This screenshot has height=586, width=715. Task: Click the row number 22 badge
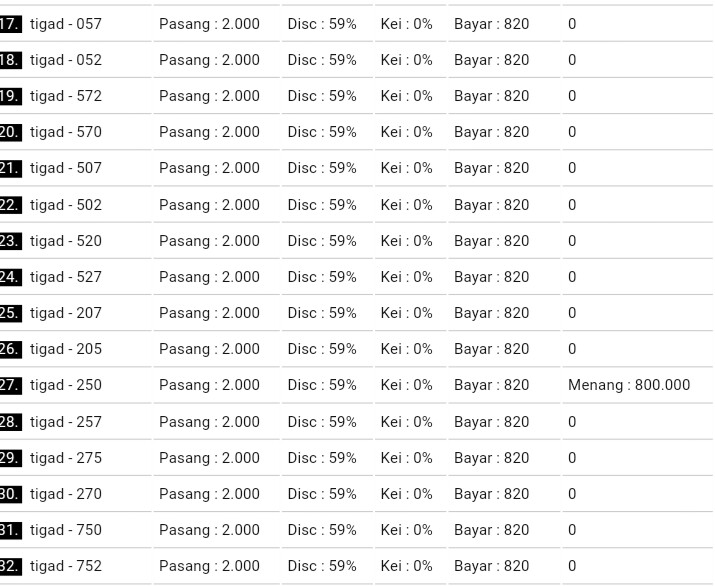[x=10, y=205]
